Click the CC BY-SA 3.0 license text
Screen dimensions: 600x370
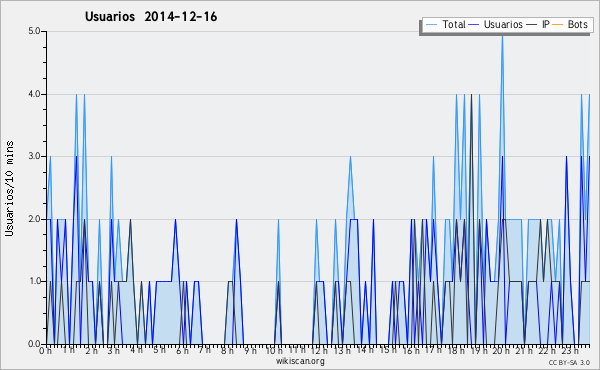pos(569,362)
